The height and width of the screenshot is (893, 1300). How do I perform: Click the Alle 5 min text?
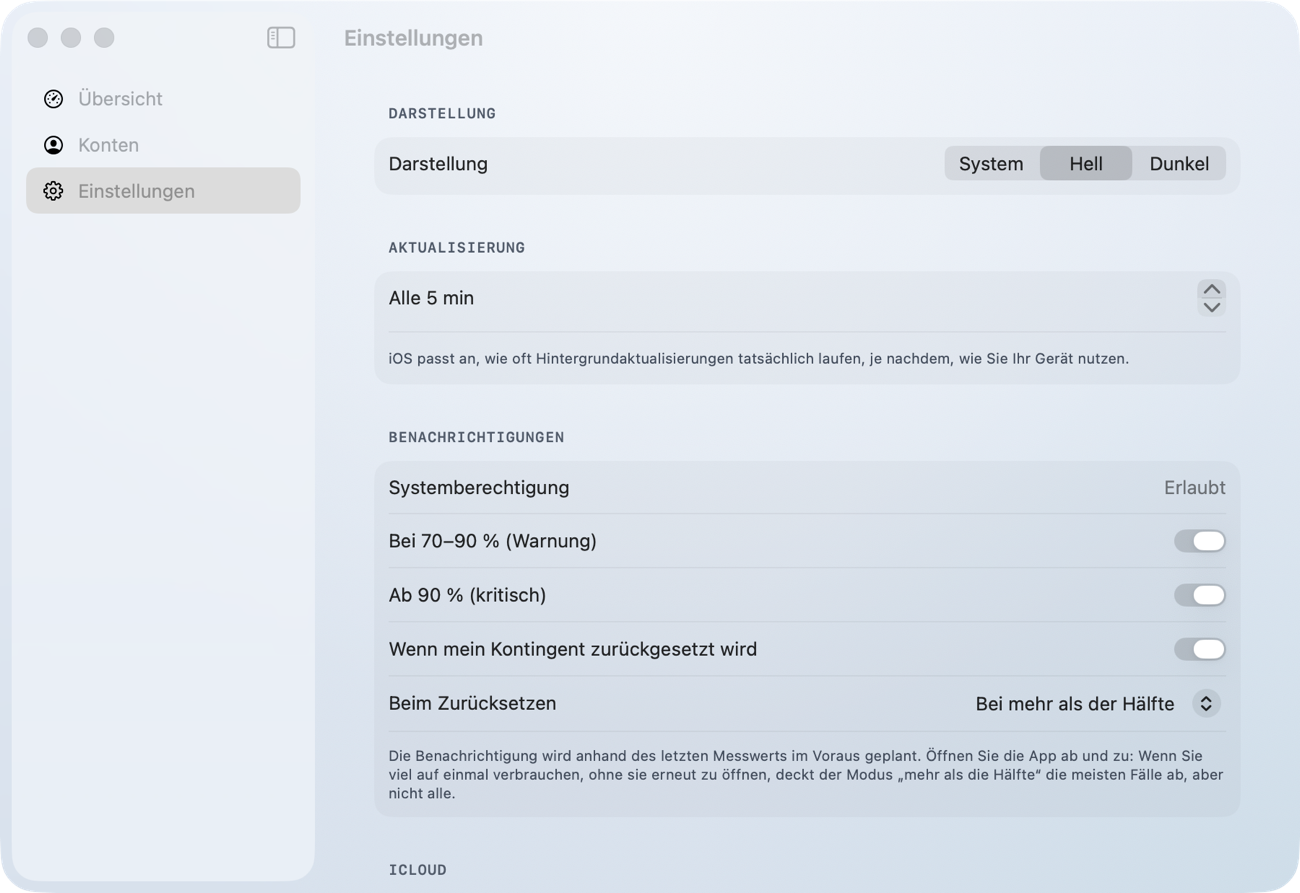[x=431, y=298]
